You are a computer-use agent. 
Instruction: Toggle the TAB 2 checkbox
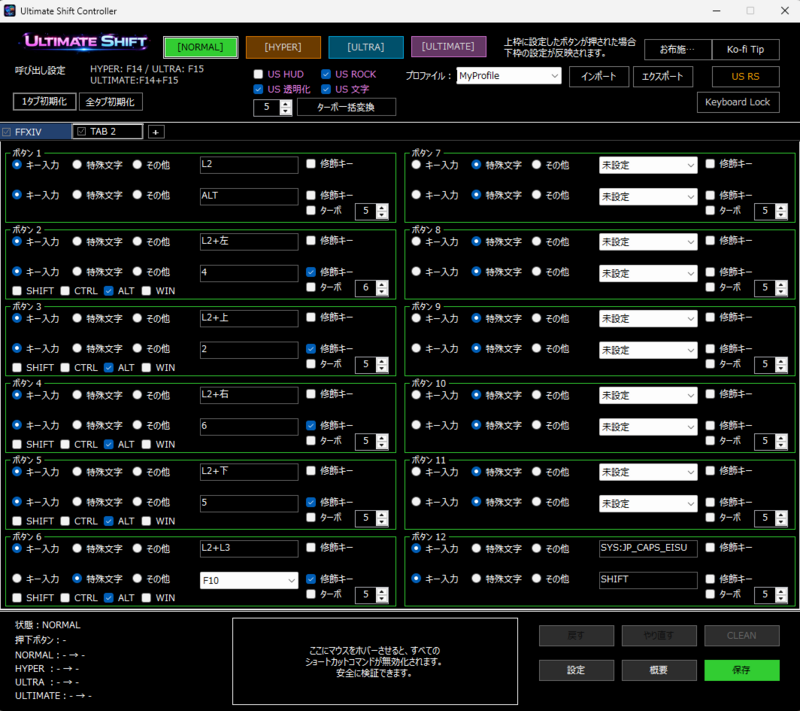(82, 132)
